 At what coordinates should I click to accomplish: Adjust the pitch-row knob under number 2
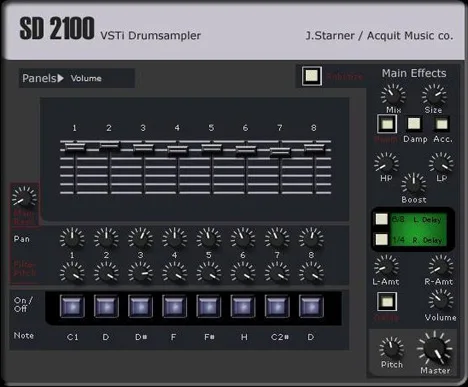click(x=106, y=273)
